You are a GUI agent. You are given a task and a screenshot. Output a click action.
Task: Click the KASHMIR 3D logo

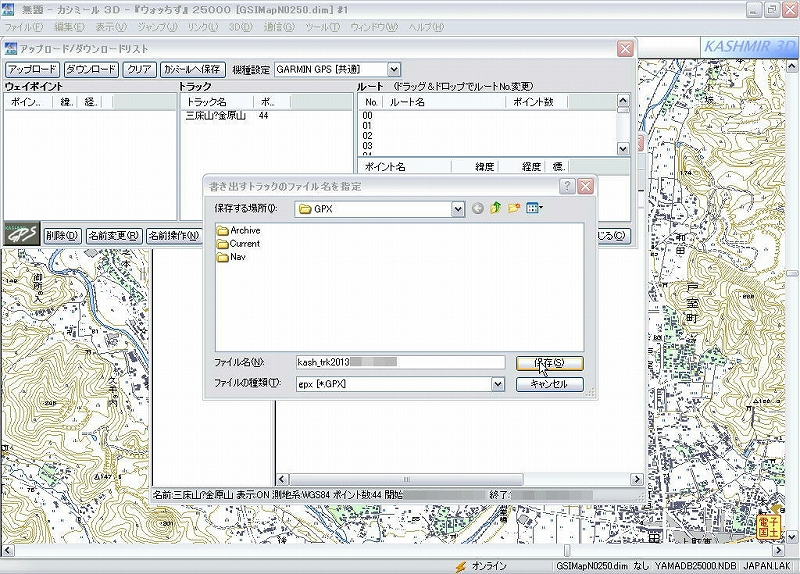click(x=748, y=47)
